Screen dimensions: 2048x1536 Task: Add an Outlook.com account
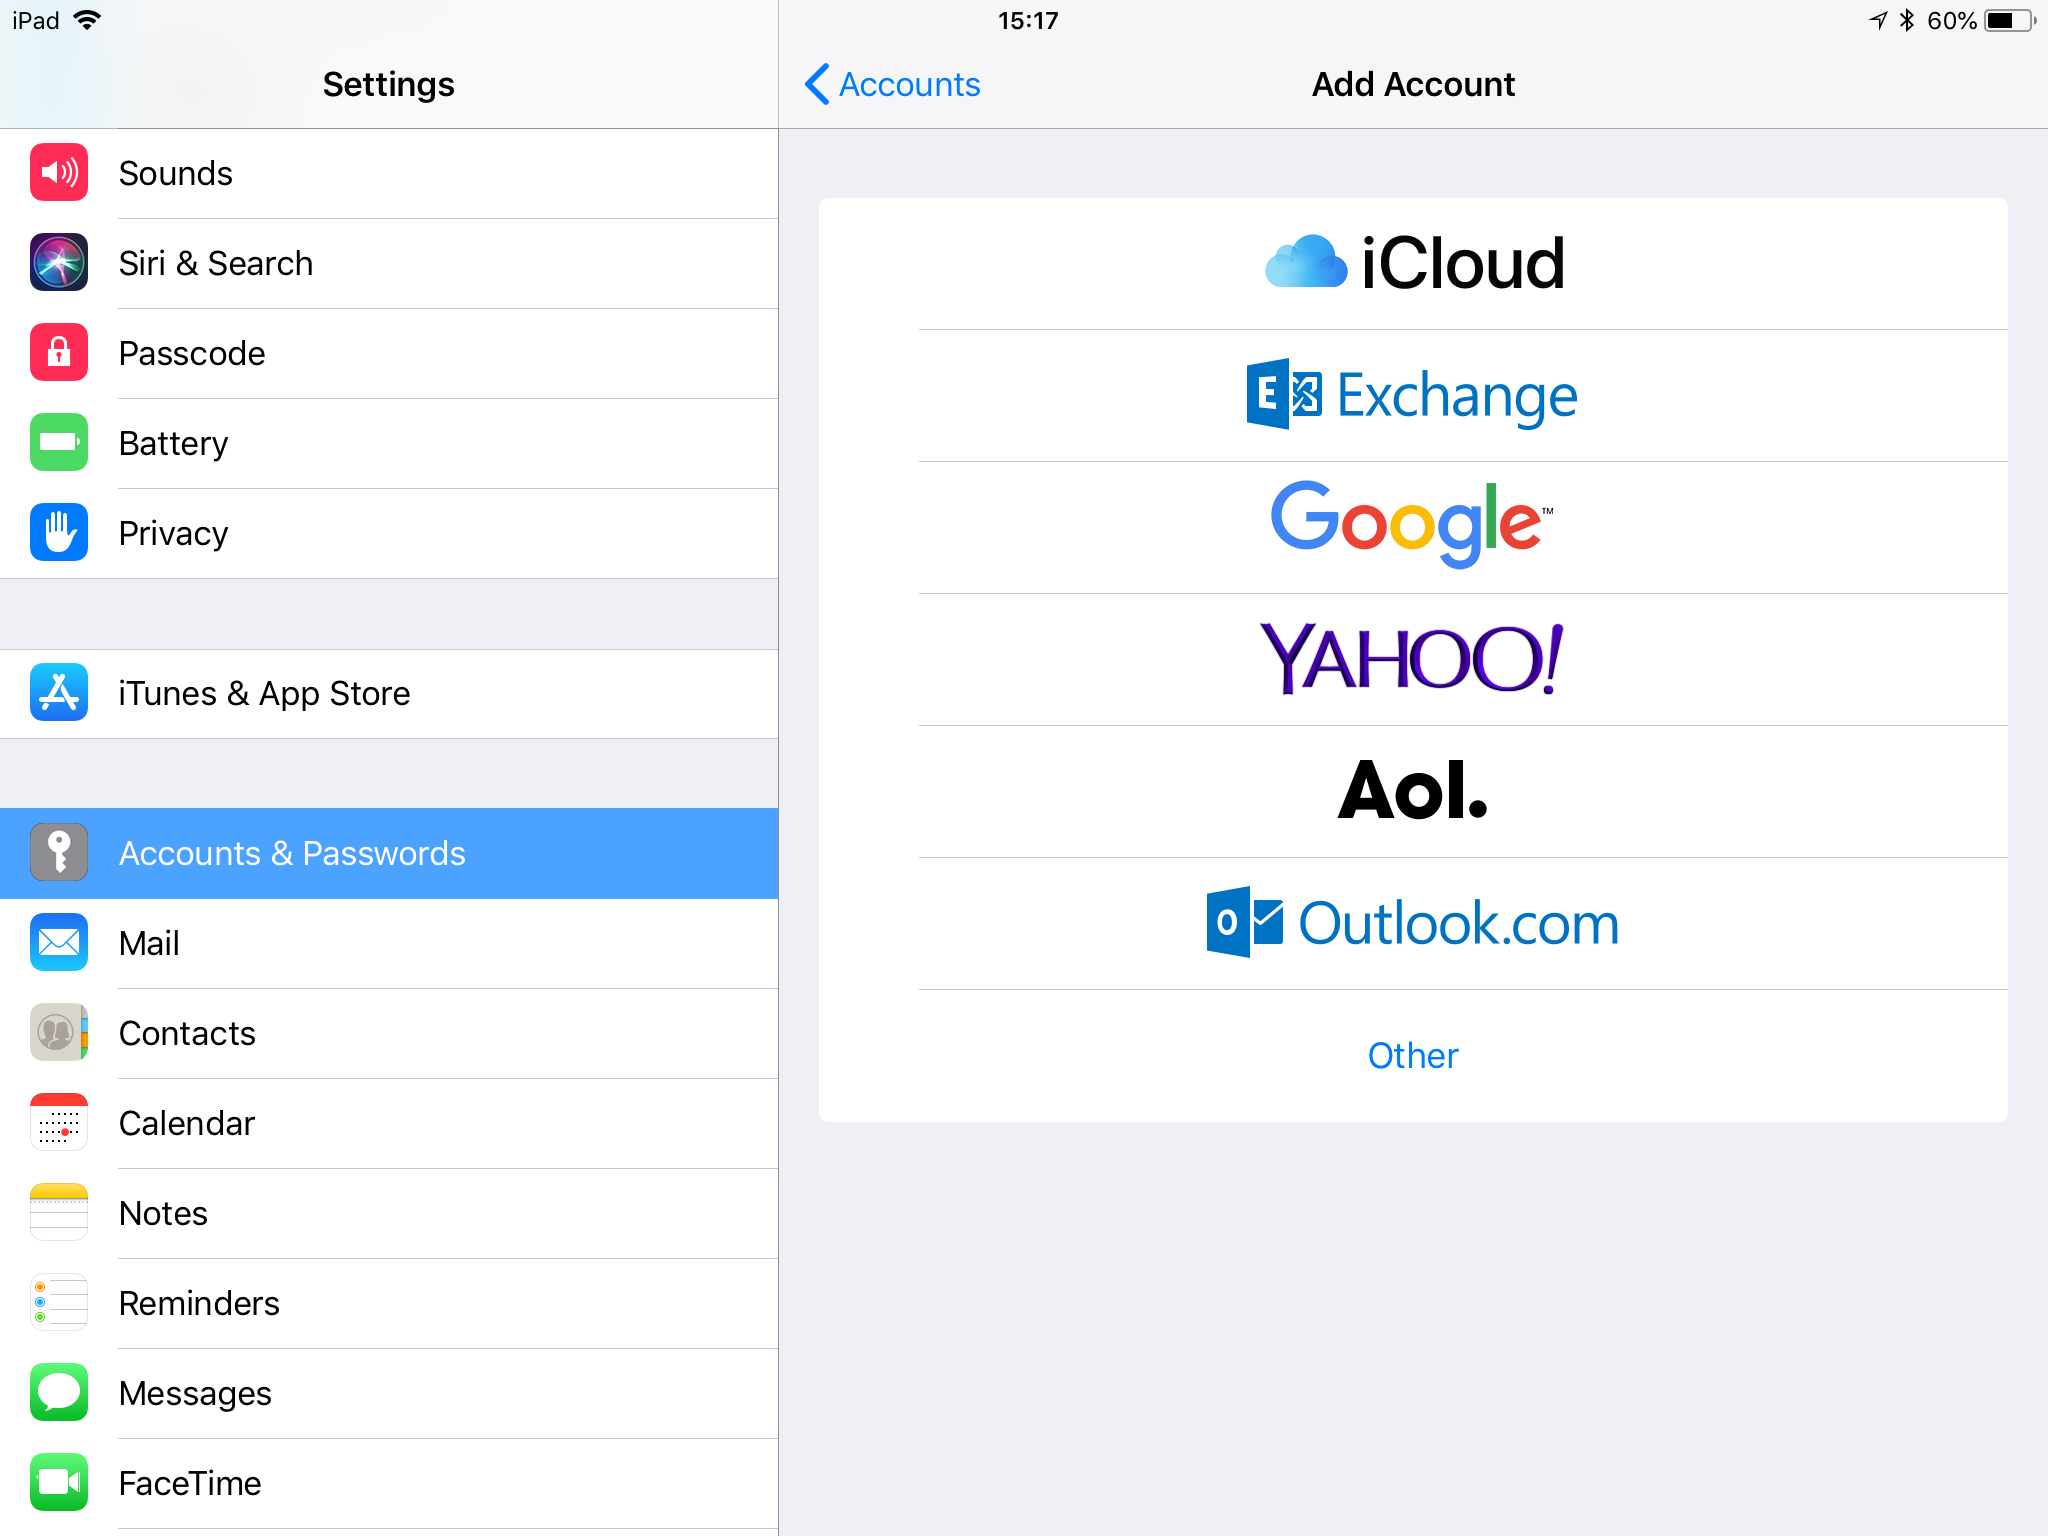pyautogui.click(x=1413, y=923)
